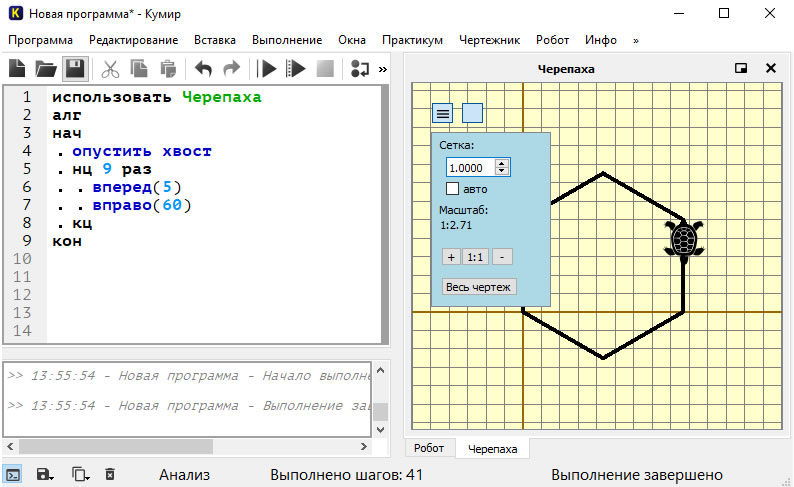Open an existing program file
The image size is (794, 487).
click(x=46, y=68)
